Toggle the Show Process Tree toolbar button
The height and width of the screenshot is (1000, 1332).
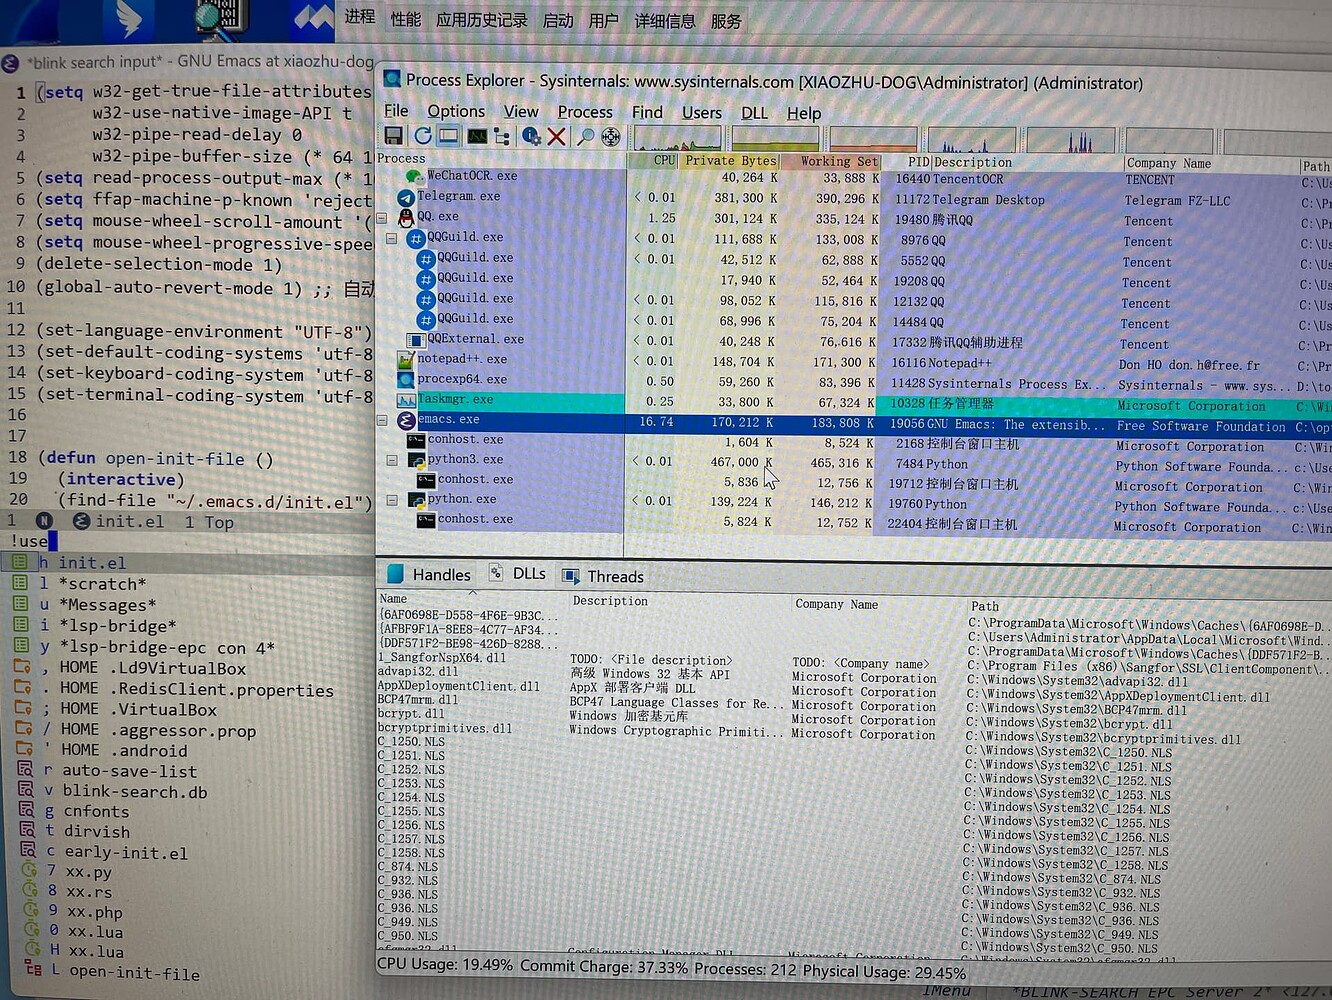[x=501, y=137]
